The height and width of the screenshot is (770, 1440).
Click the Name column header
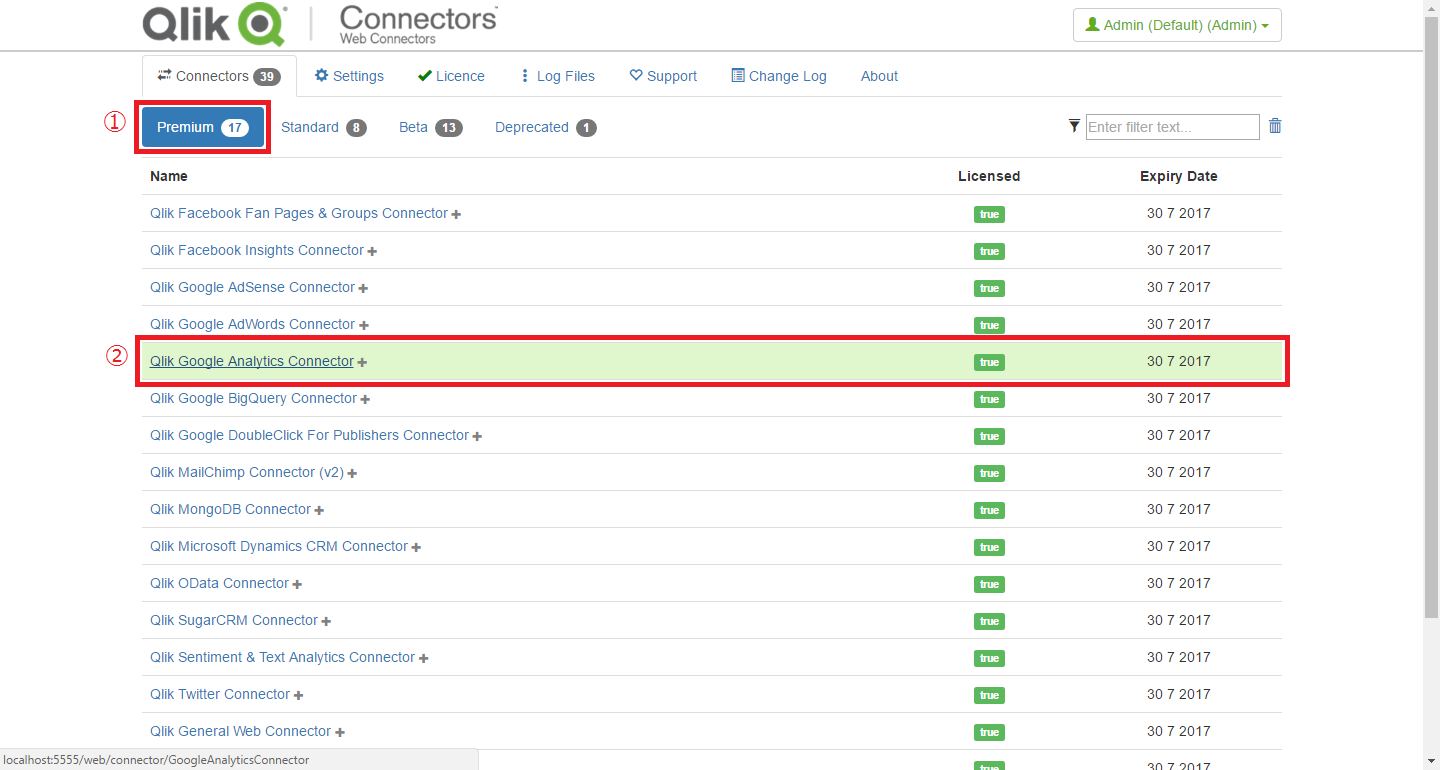tap(169, 176)
